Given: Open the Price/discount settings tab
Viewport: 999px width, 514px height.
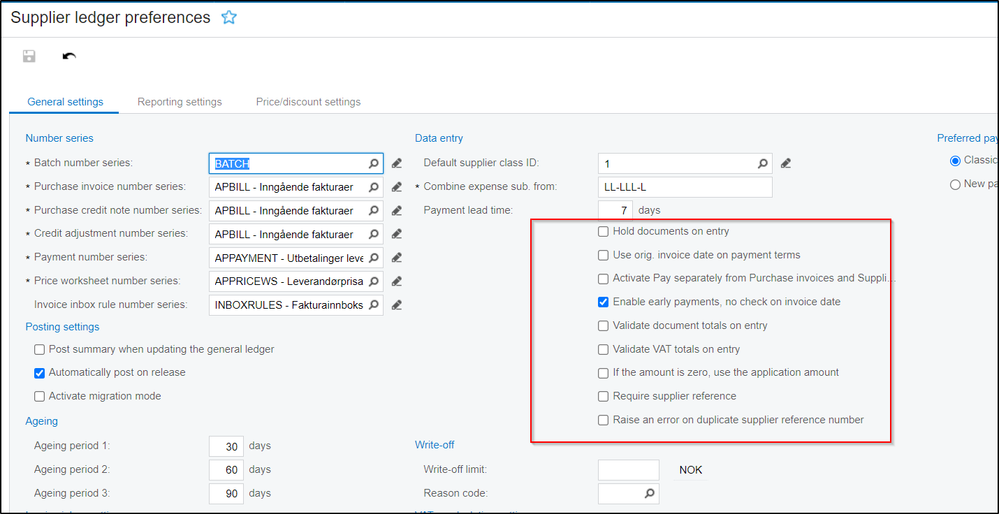Looking at the screenshot, I should 308,102.
